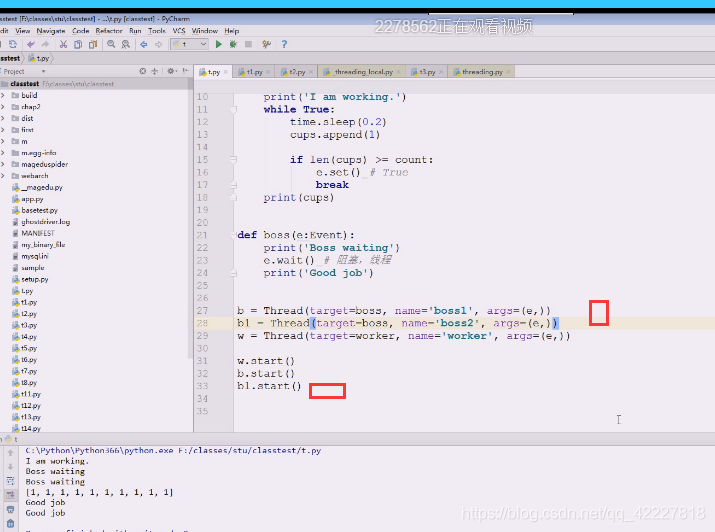
Task: Click the Forward navigation arrow
Action: 158,44
